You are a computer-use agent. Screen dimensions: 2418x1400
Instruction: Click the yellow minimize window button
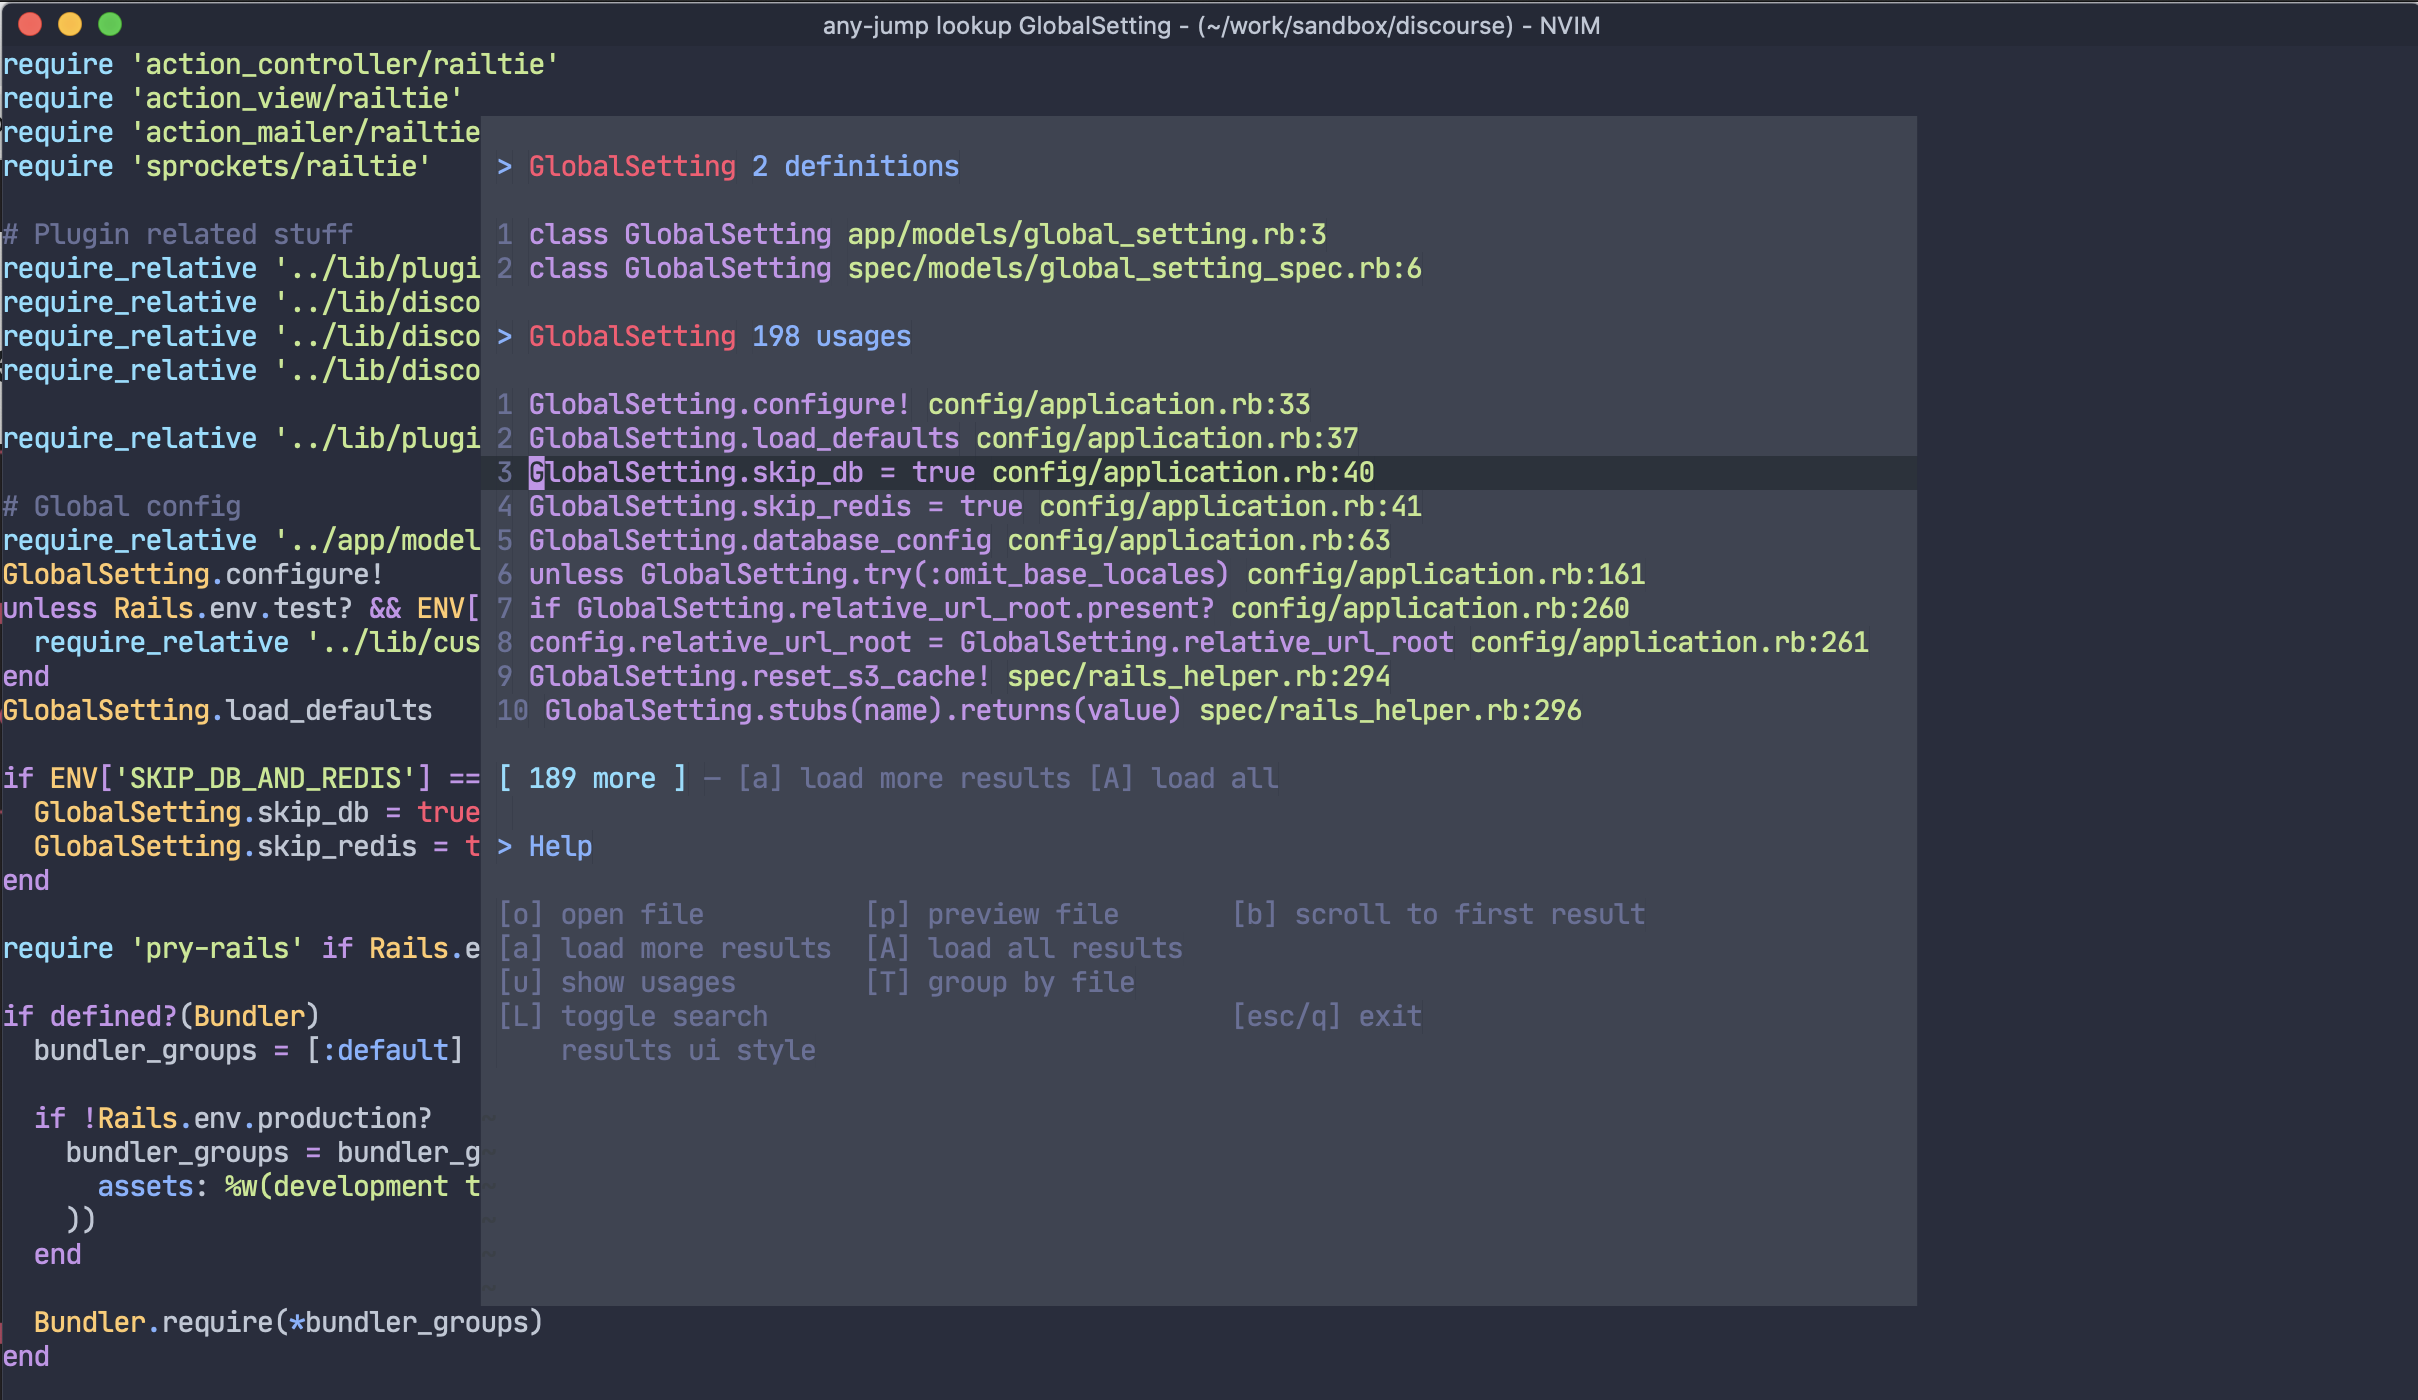tap(70, 24)
